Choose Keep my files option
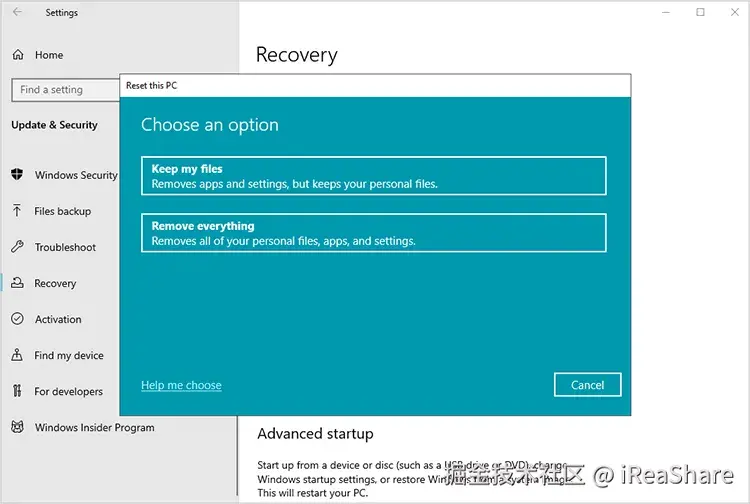This screenshot has width=750, height=504. tap(374, 175)
